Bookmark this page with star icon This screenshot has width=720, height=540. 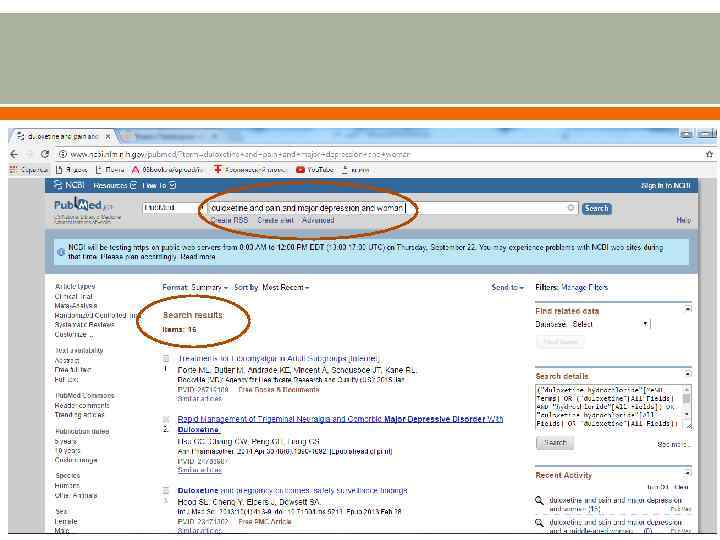pyautogui.click(x=709, y=154)
